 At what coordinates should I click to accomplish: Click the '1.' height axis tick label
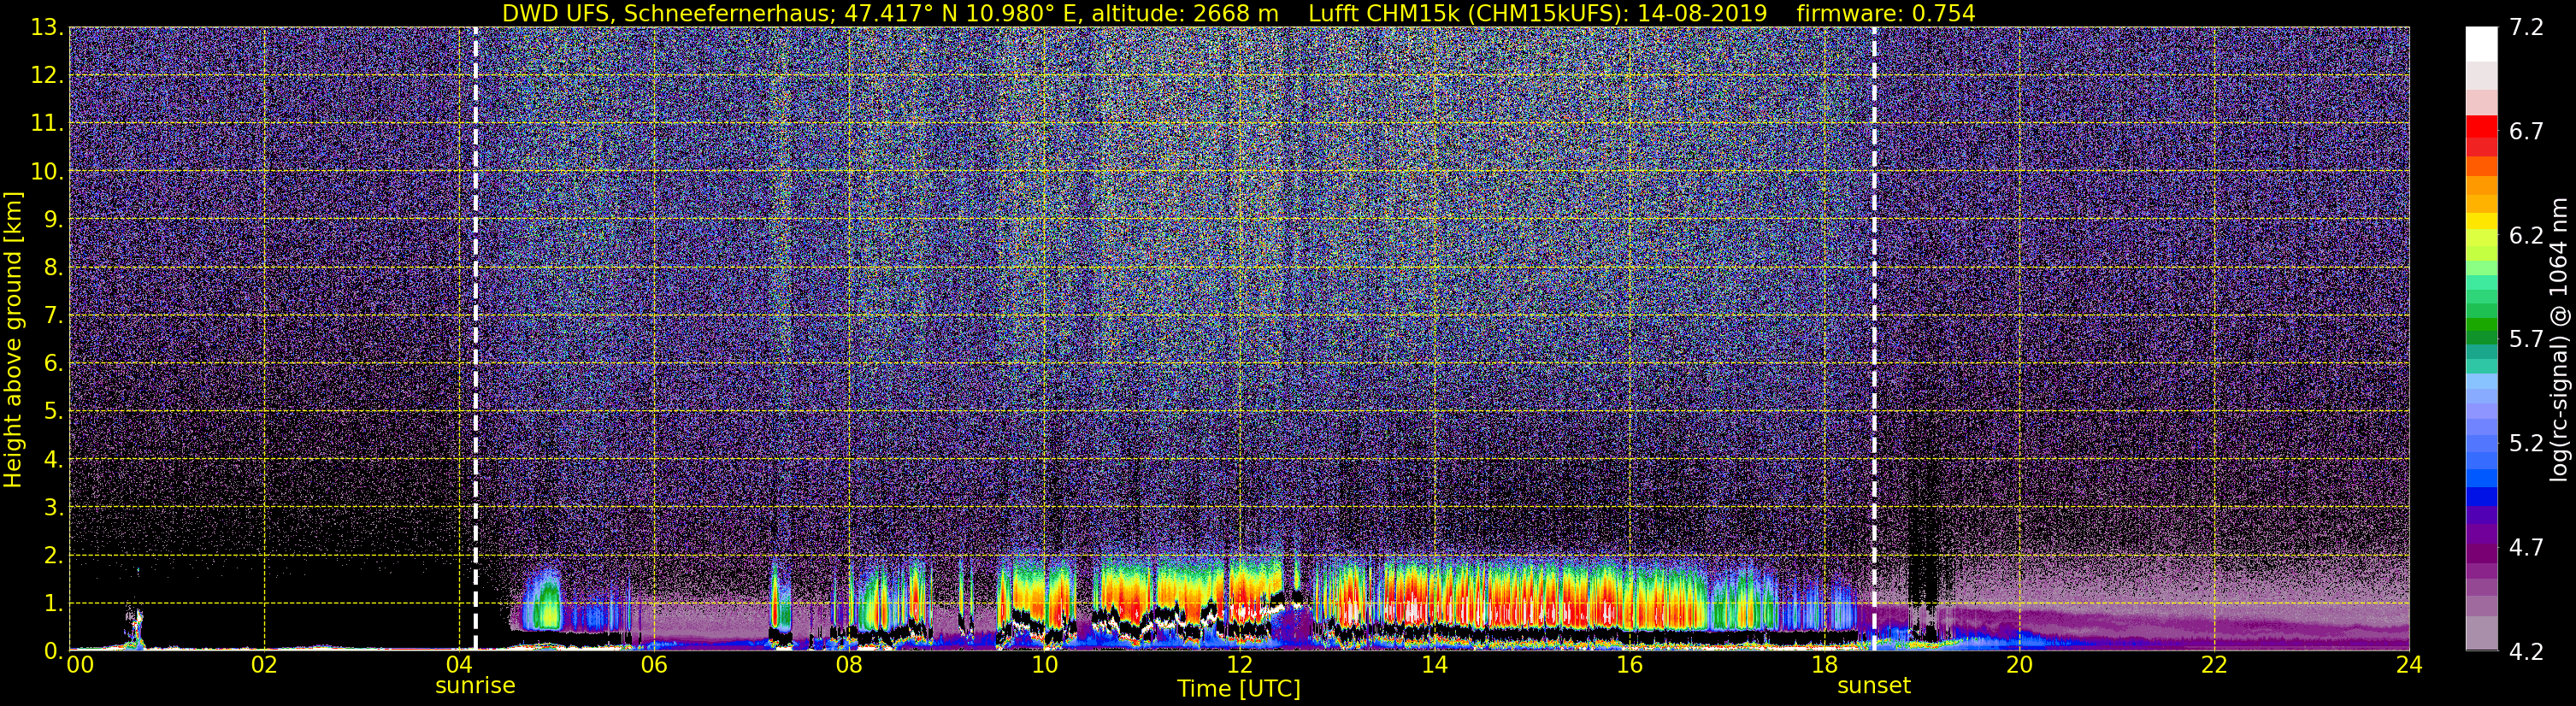point(53,603)
